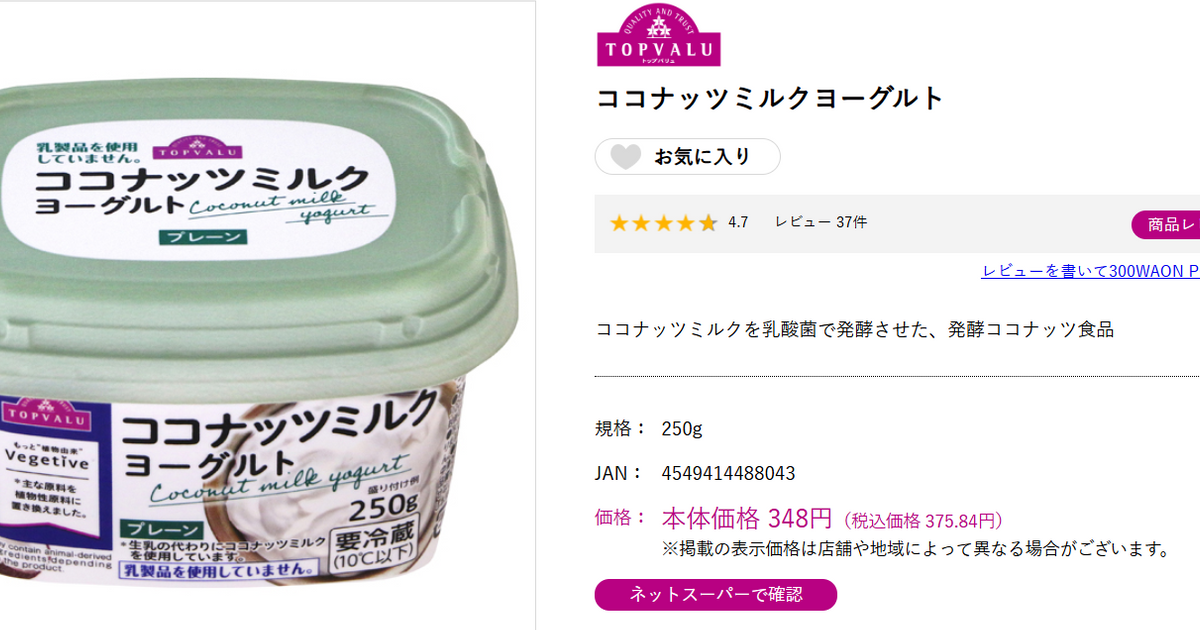
Task: Toggle the お気に入り favorite button
Action: pyautogui.click(x=688, y=157)
